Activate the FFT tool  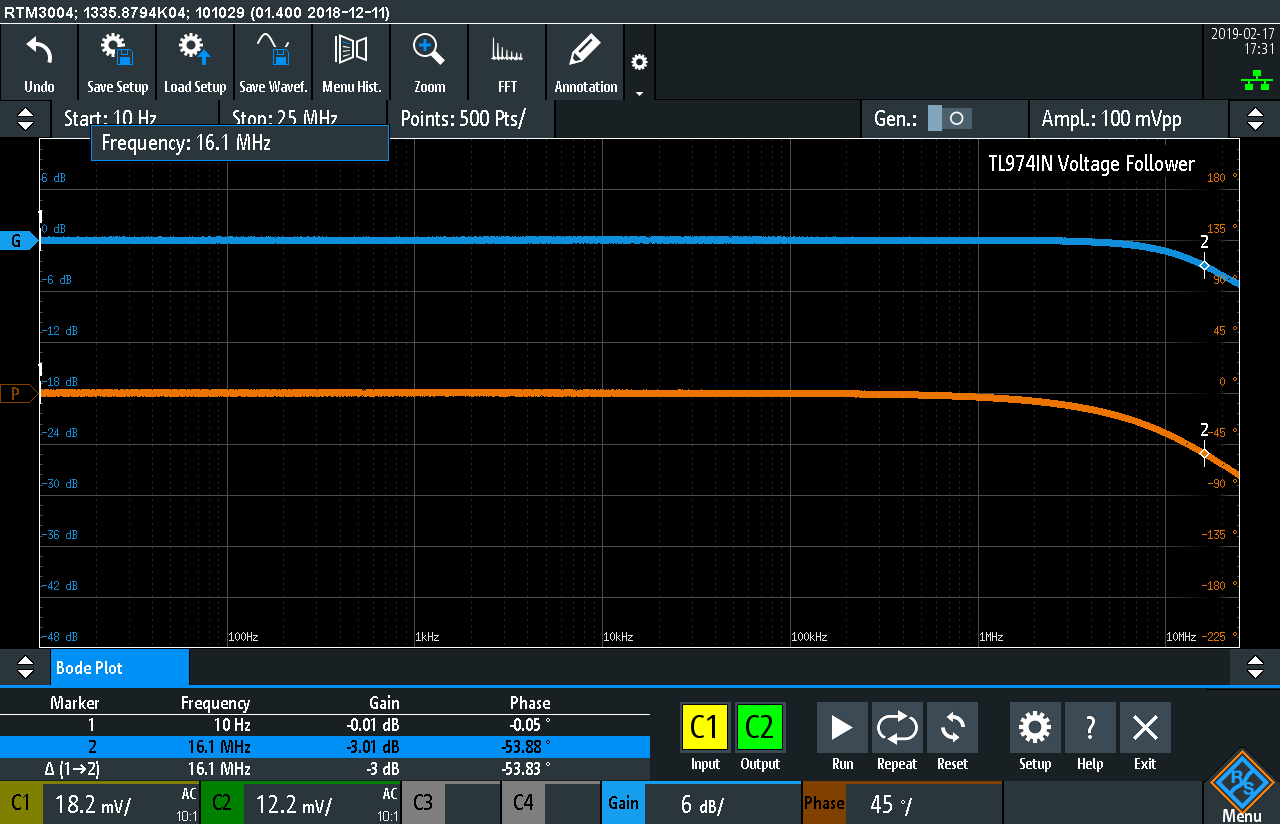507,62
